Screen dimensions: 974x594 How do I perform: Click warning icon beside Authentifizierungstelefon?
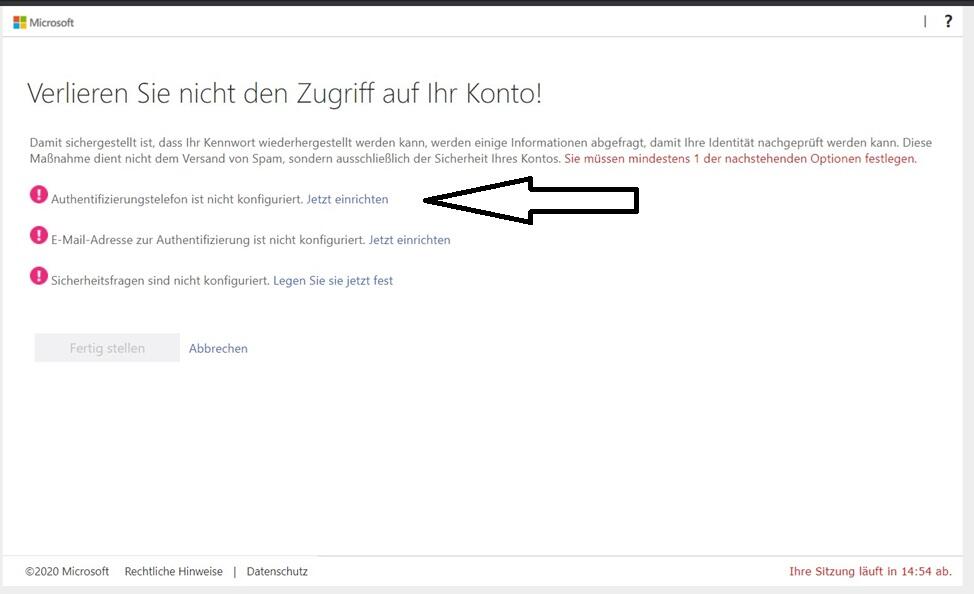click(39, 194)
